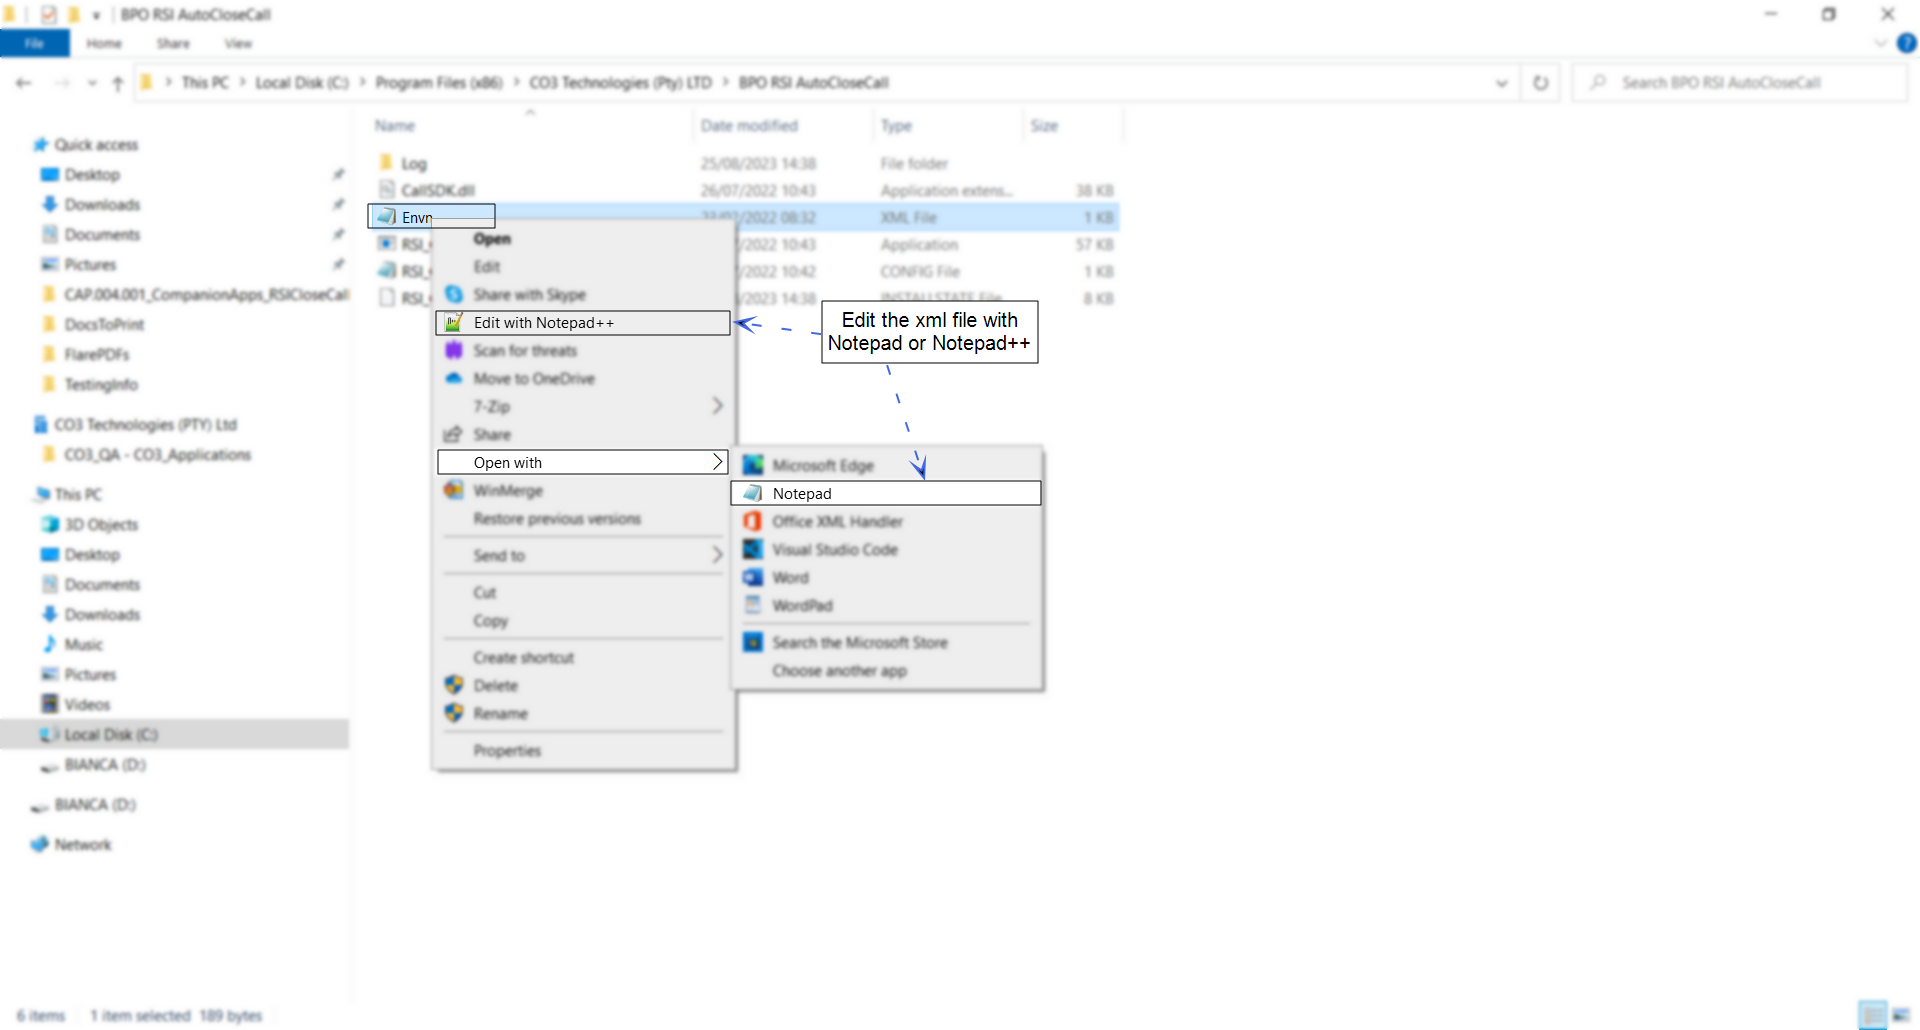Click the breadcrumb chevron right after This PC

coord(242,82)
